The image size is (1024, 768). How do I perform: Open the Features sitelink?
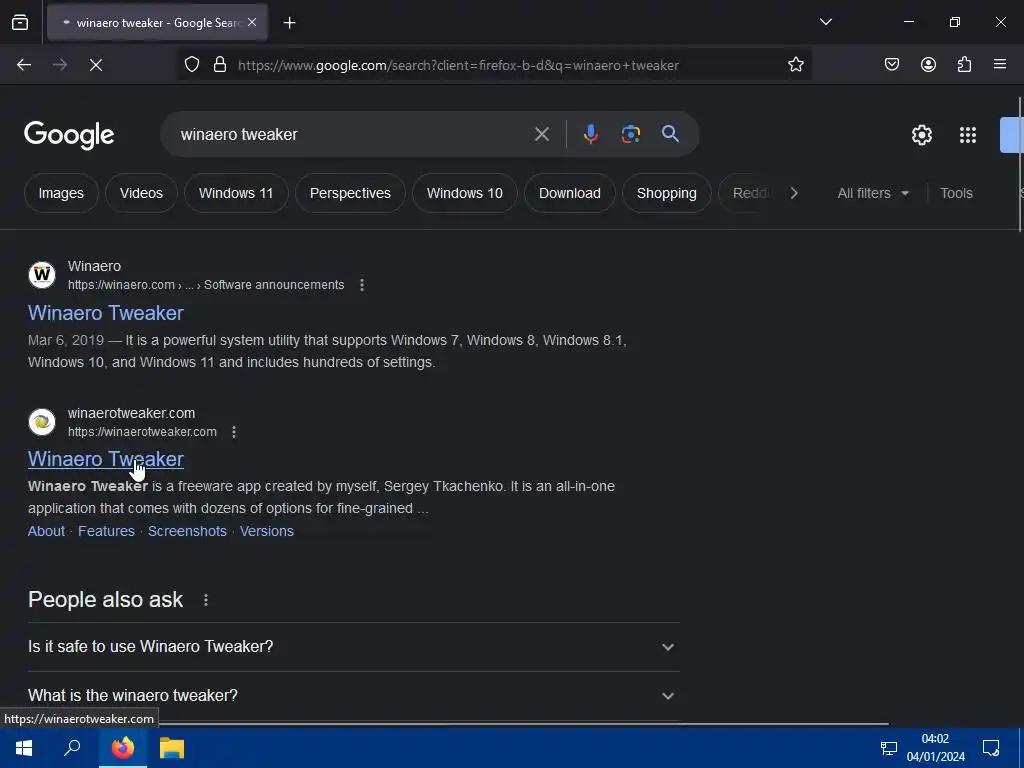pos(106,531)
